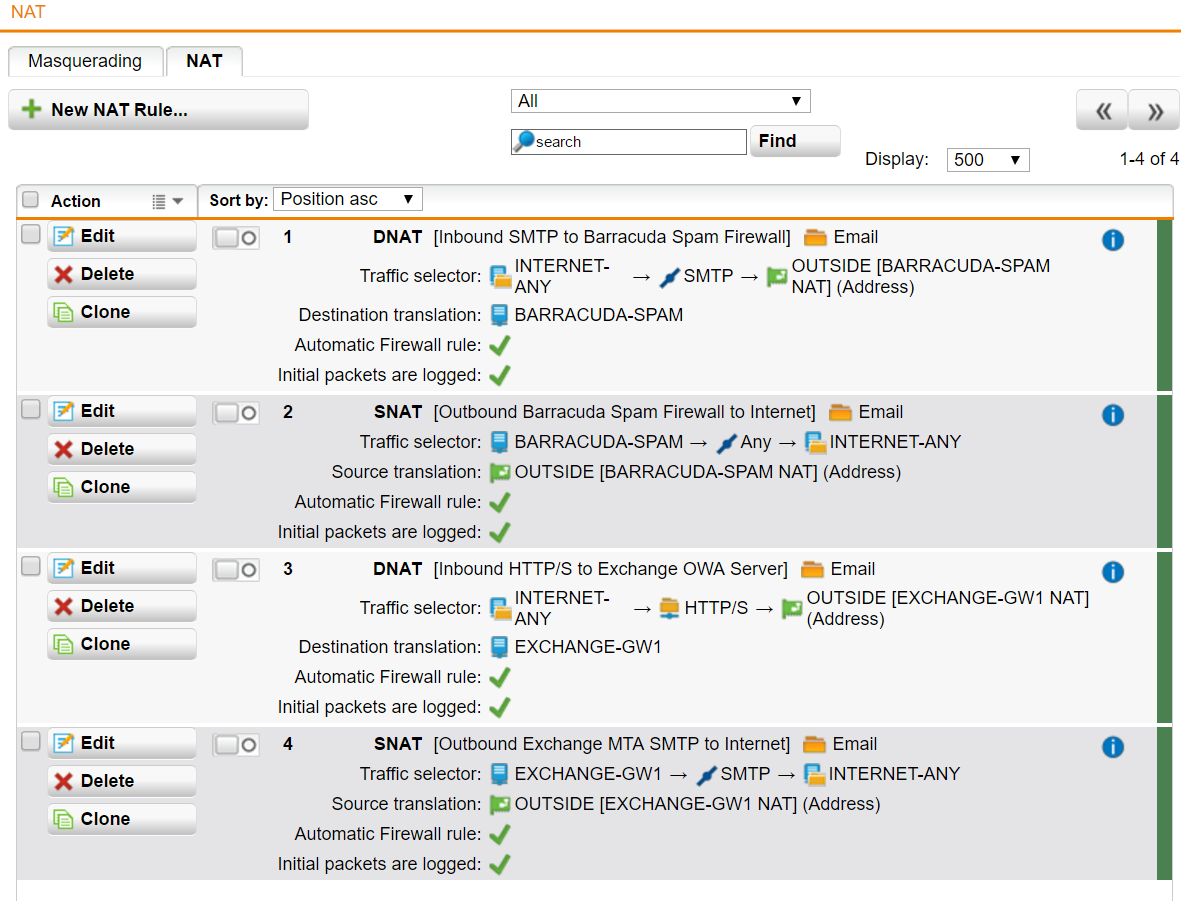Toggle status switch of rule 4

[236, 745]
